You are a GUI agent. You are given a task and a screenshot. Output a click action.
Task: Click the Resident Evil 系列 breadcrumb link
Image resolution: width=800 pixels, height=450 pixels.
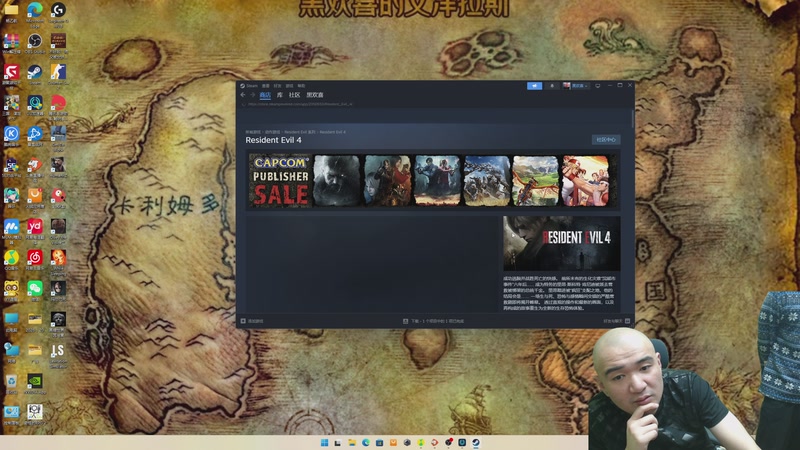click(300, 132)
